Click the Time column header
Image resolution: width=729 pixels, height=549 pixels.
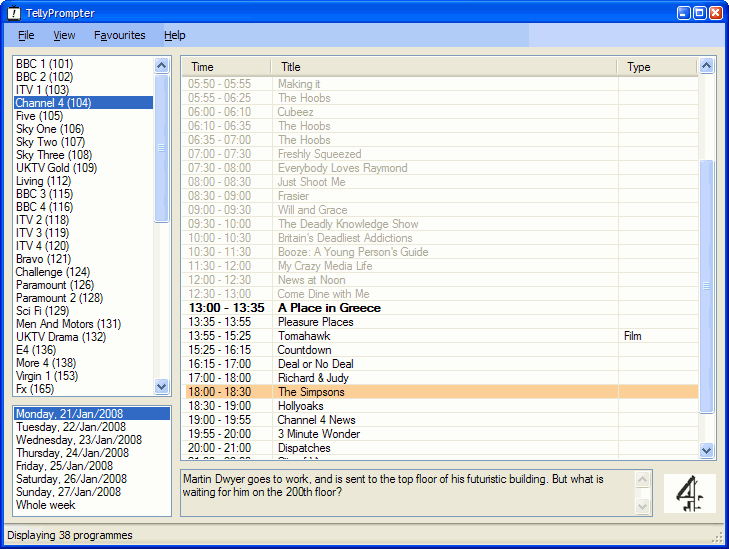click(x=226, y=67)
